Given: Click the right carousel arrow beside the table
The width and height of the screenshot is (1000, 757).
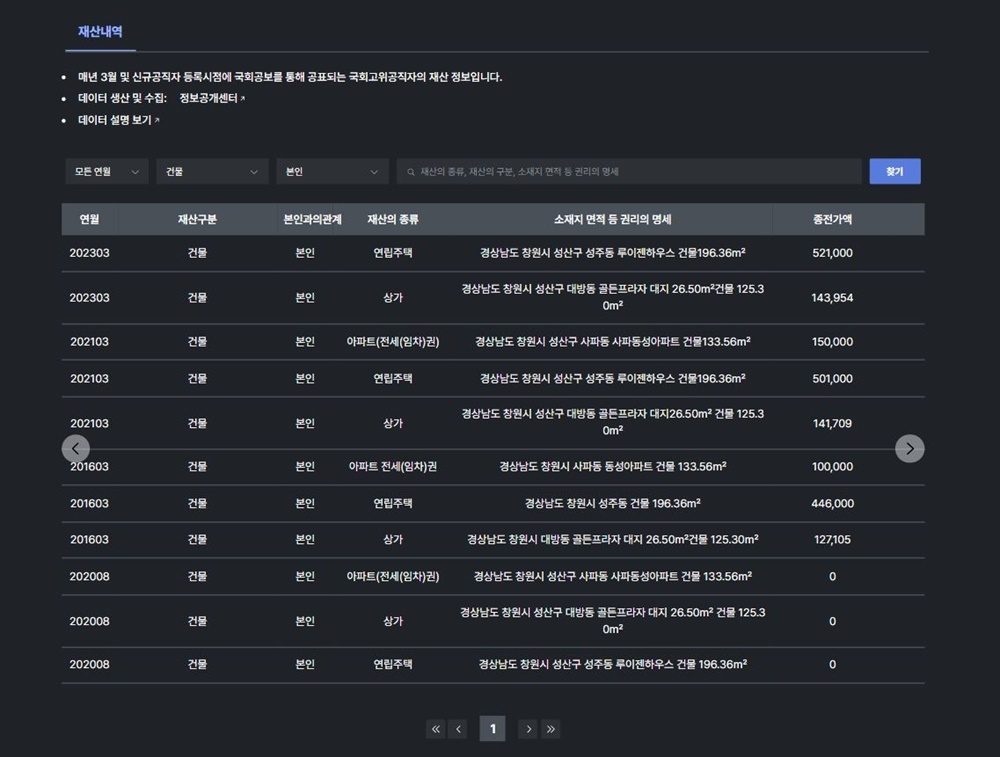Looking at the screenshot, I should point(909,449).
